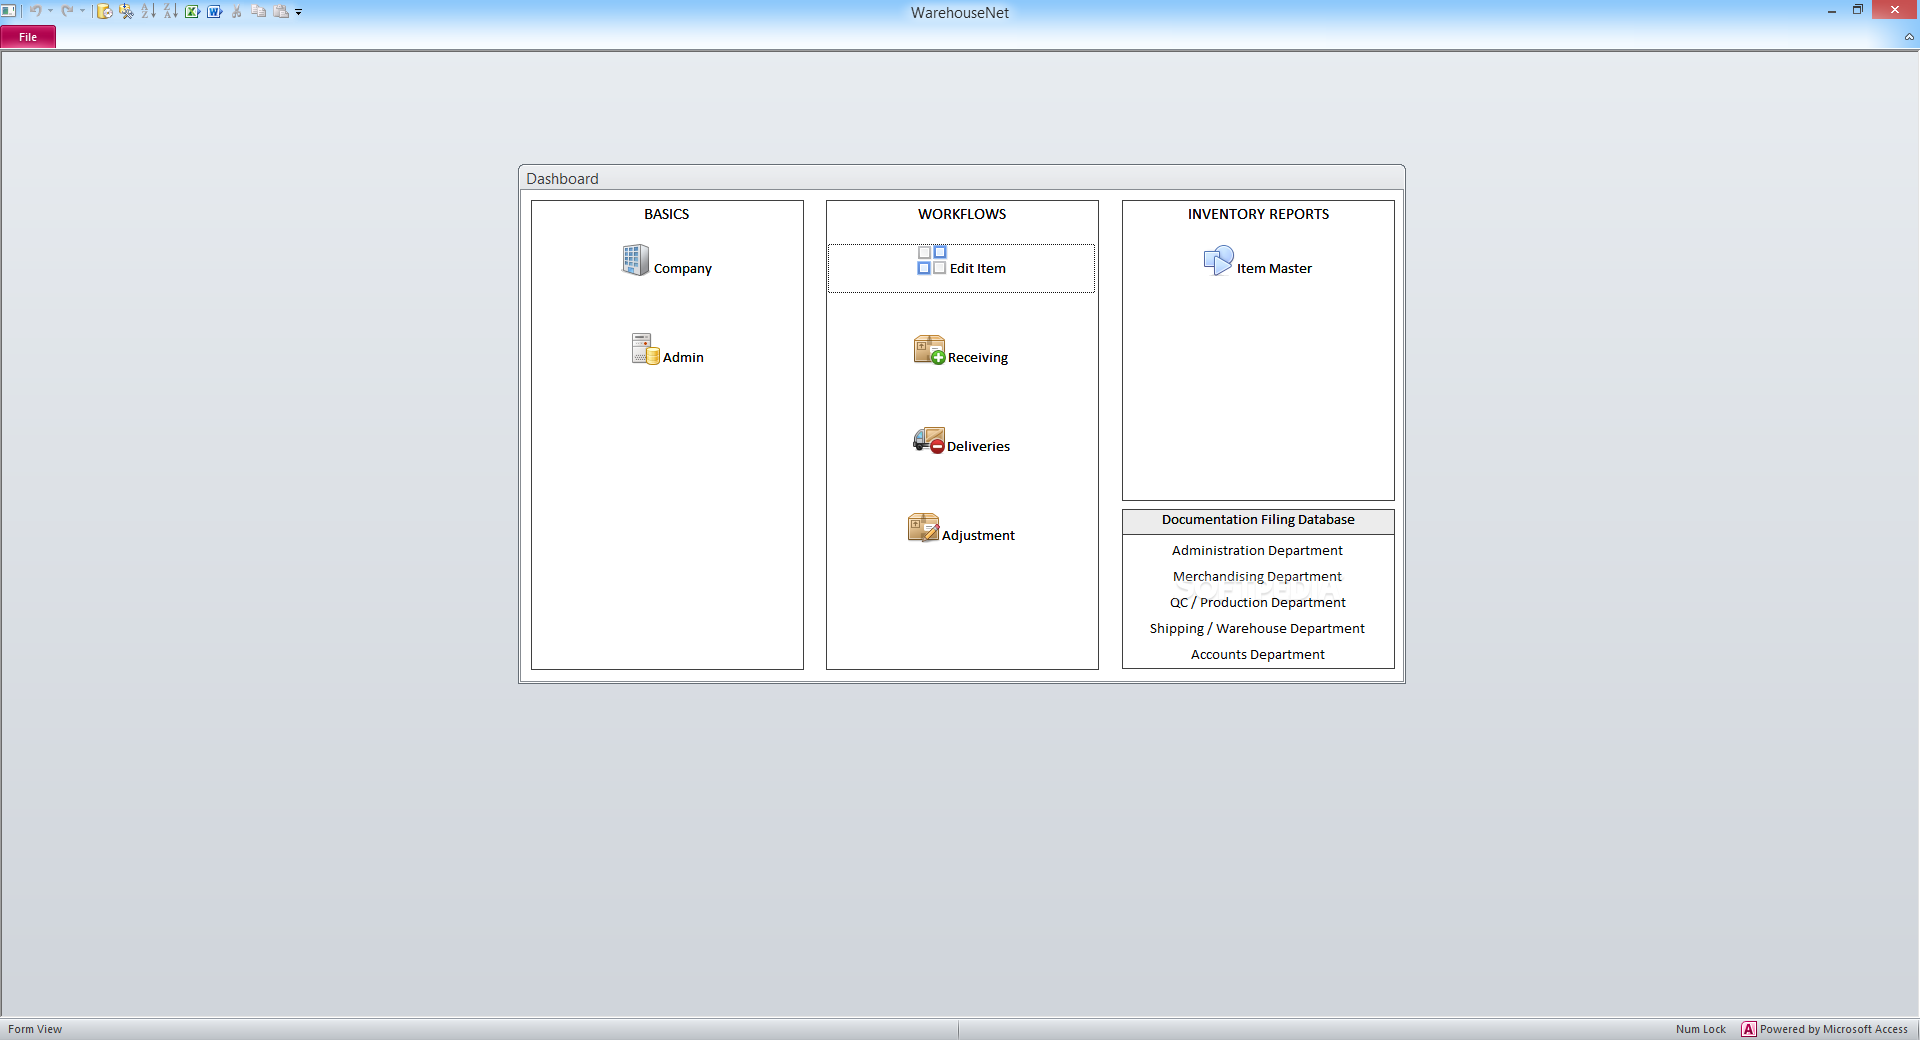Screen dimensions: 1920x1040
Task: Click the Item Master report icon
Action: pos(1219,261)
